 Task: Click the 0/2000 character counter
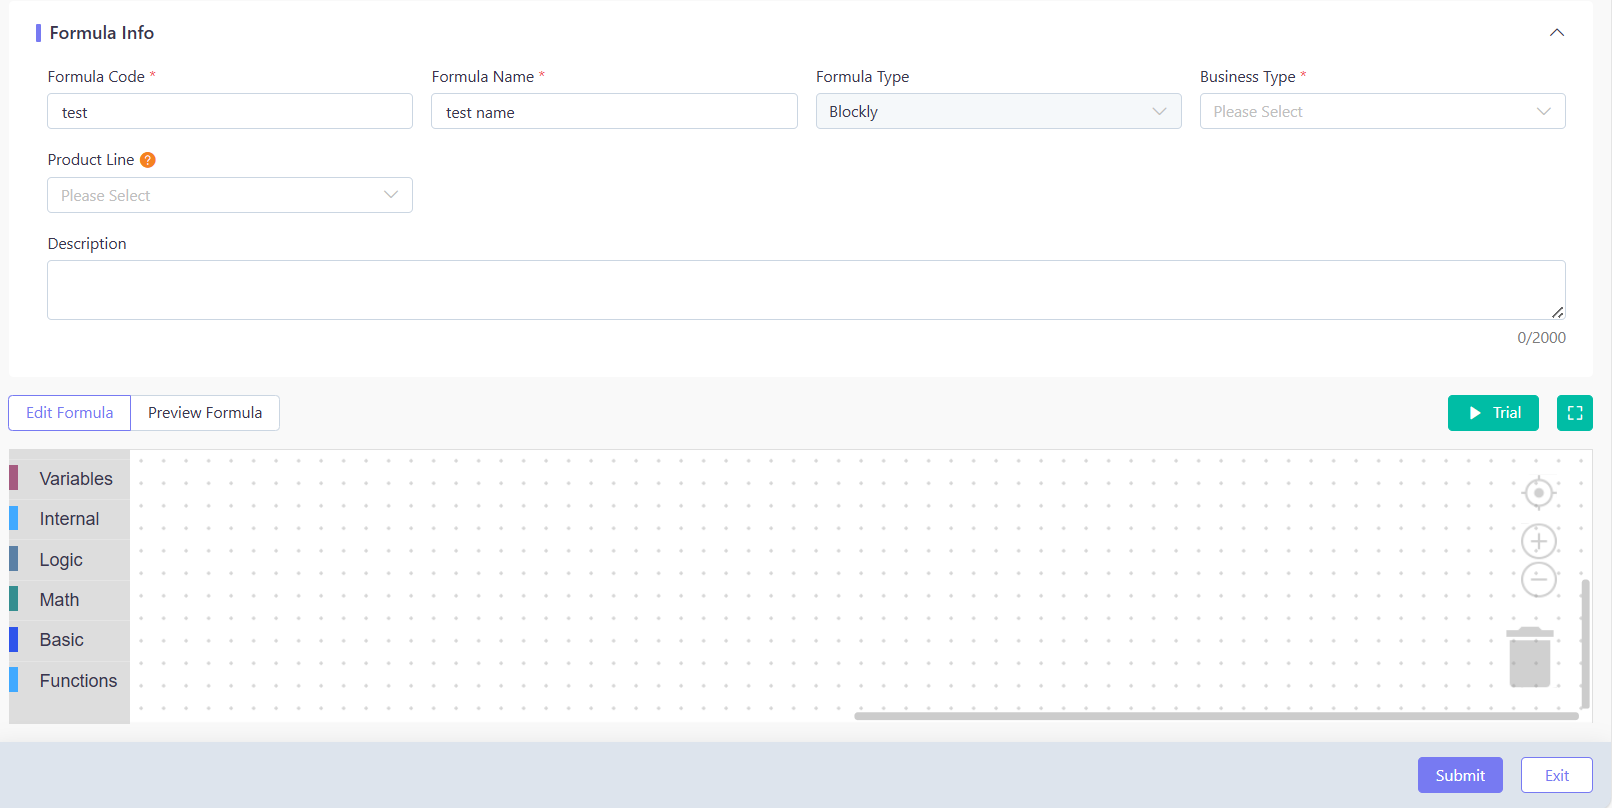(x=1541, y=338)
